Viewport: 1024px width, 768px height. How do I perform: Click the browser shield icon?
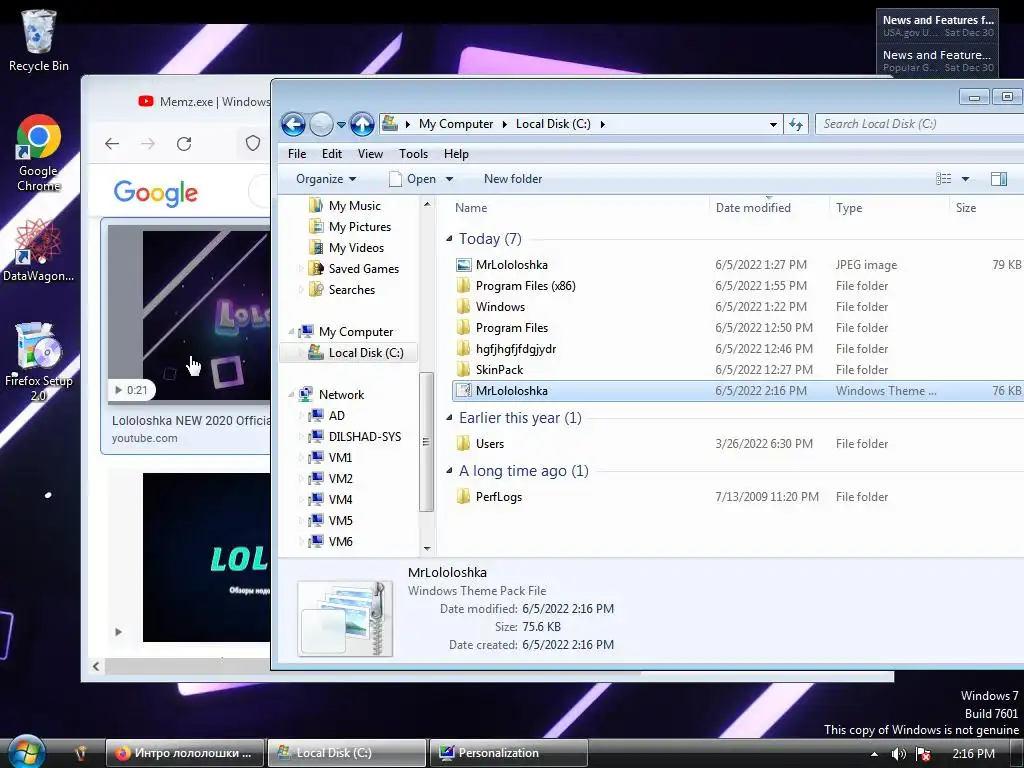coord(253,144)
